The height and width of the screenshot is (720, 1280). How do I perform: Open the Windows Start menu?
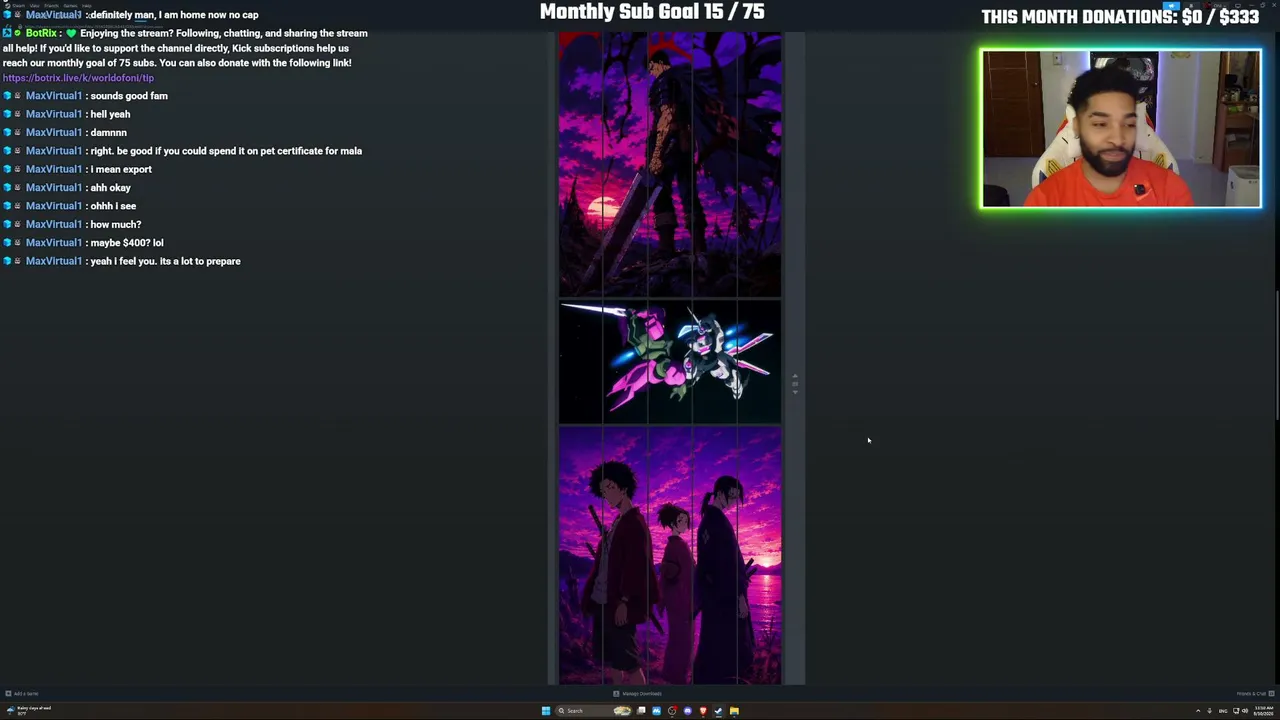[545, 711]
